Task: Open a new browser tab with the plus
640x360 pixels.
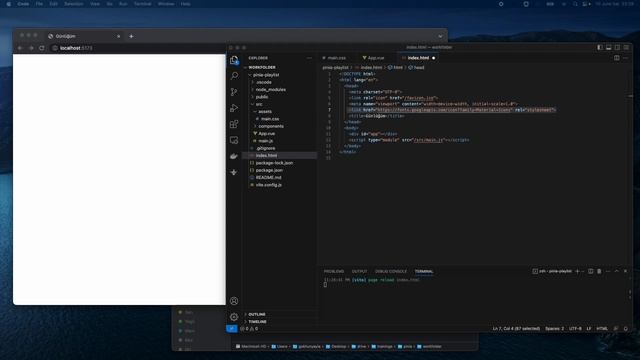Action: click(x=131, y=36)
